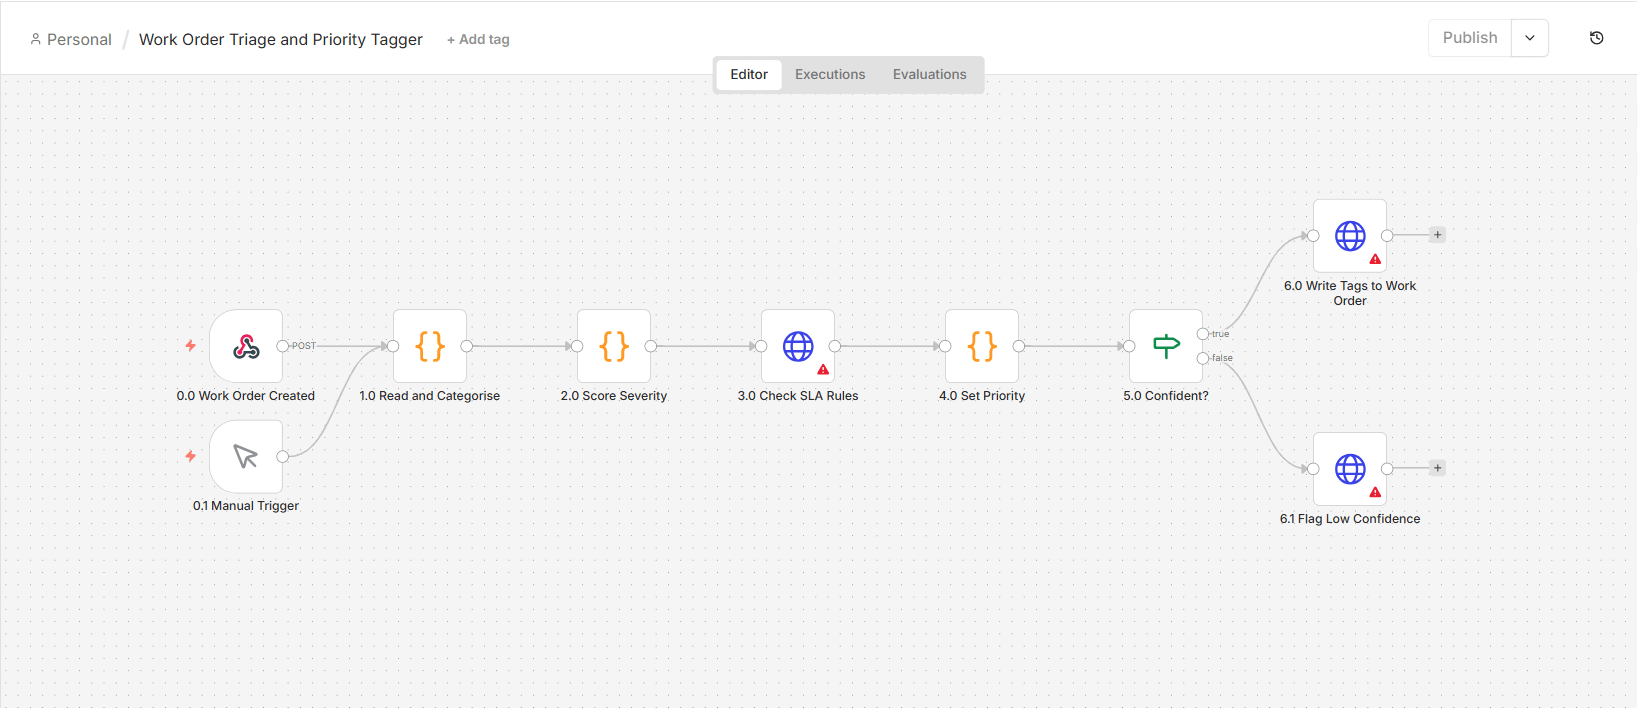Open the Check SLA Rules HTTP node

[x=798, y=346]
